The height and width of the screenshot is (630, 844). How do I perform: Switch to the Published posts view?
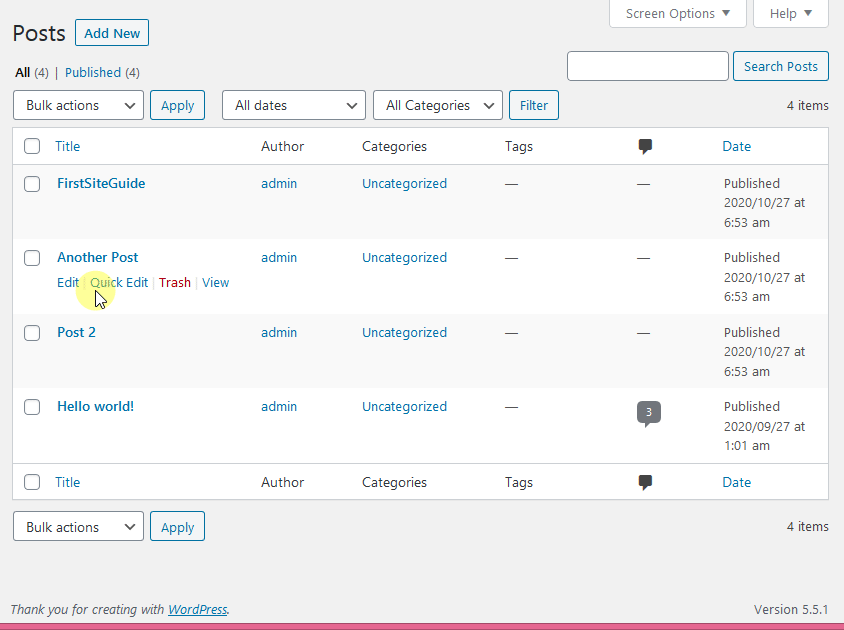pos(93,72)
